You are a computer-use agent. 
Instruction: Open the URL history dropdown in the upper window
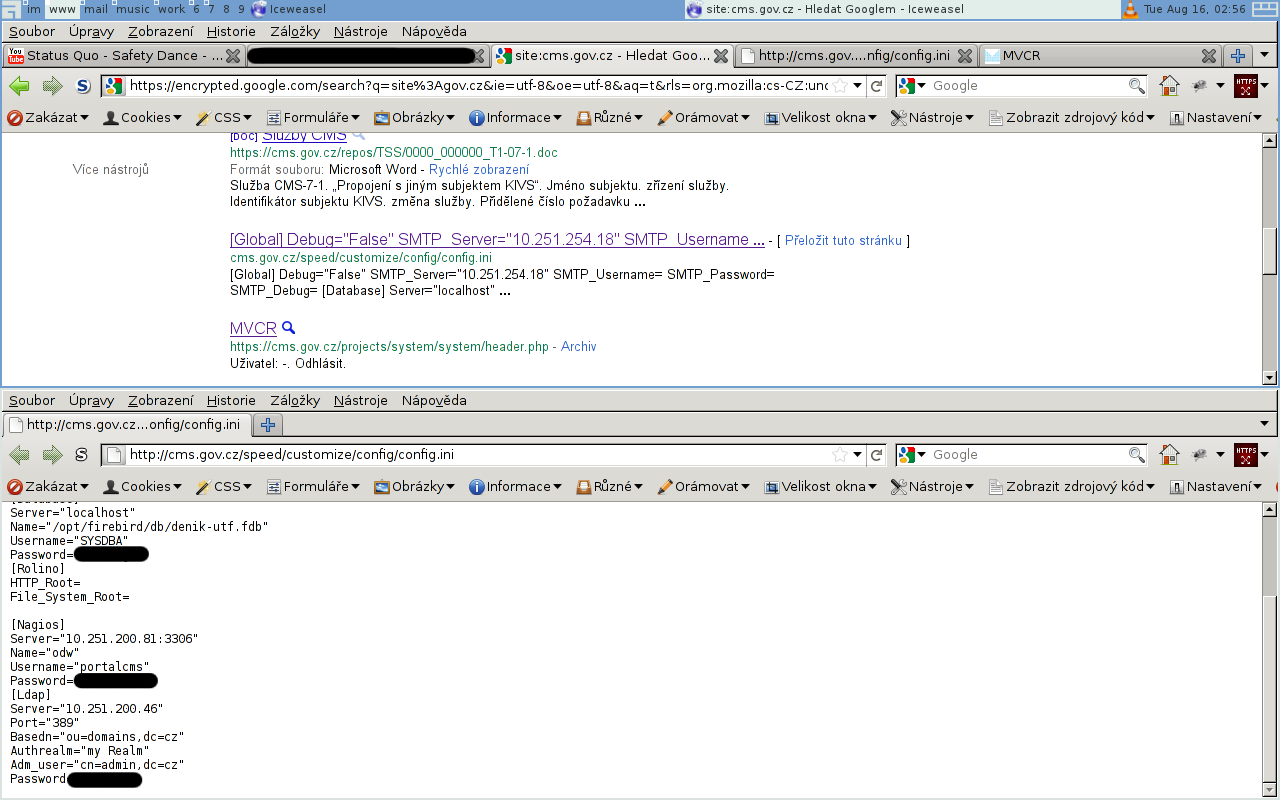coord(858,86)
